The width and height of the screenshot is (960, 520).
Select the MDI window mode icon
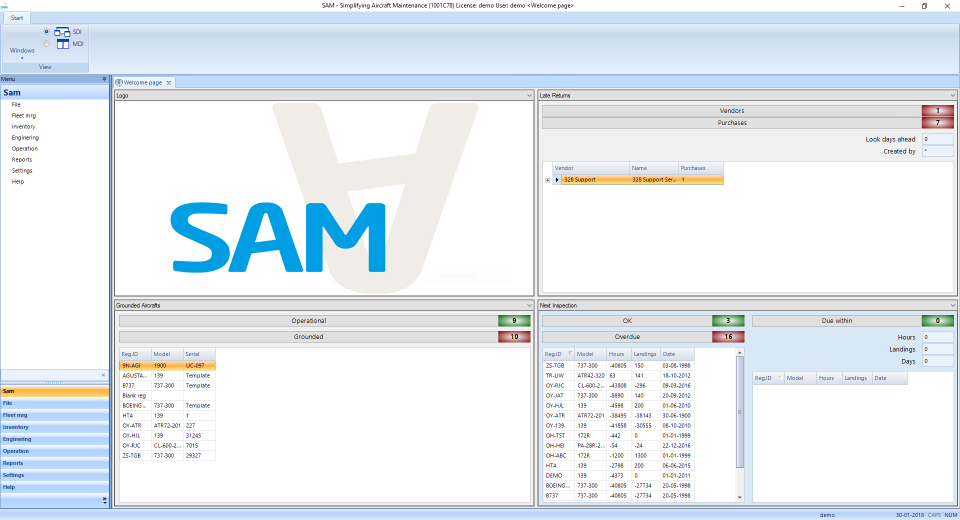pyautogui.click(x=62, y=44)
